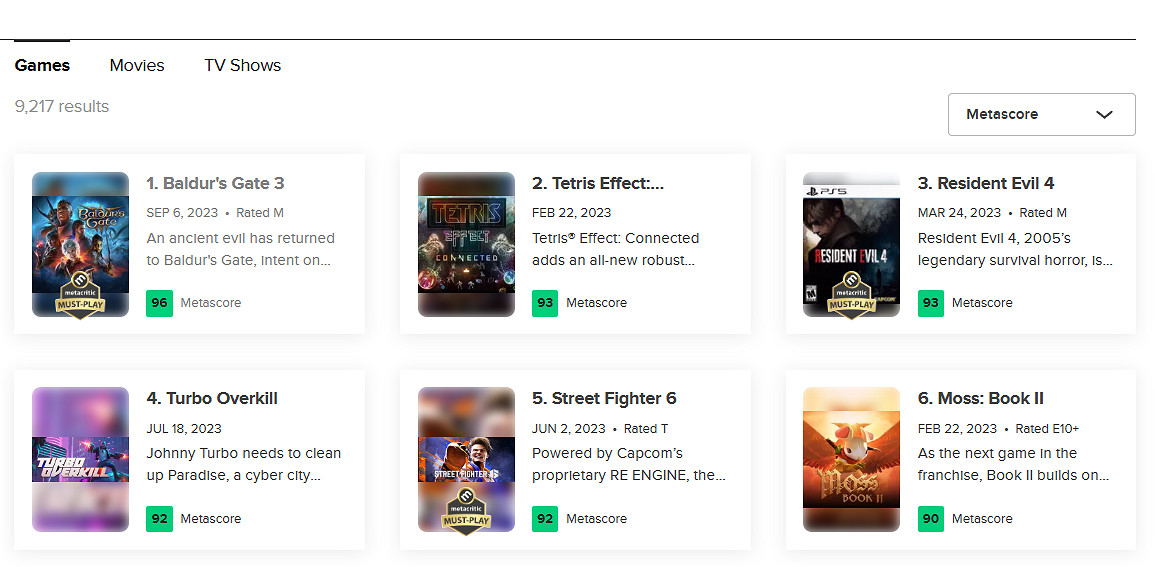This screenshot has width=1155, height=567.
Task: Open the Turbo Overkill title link
Action: point(212,398)
